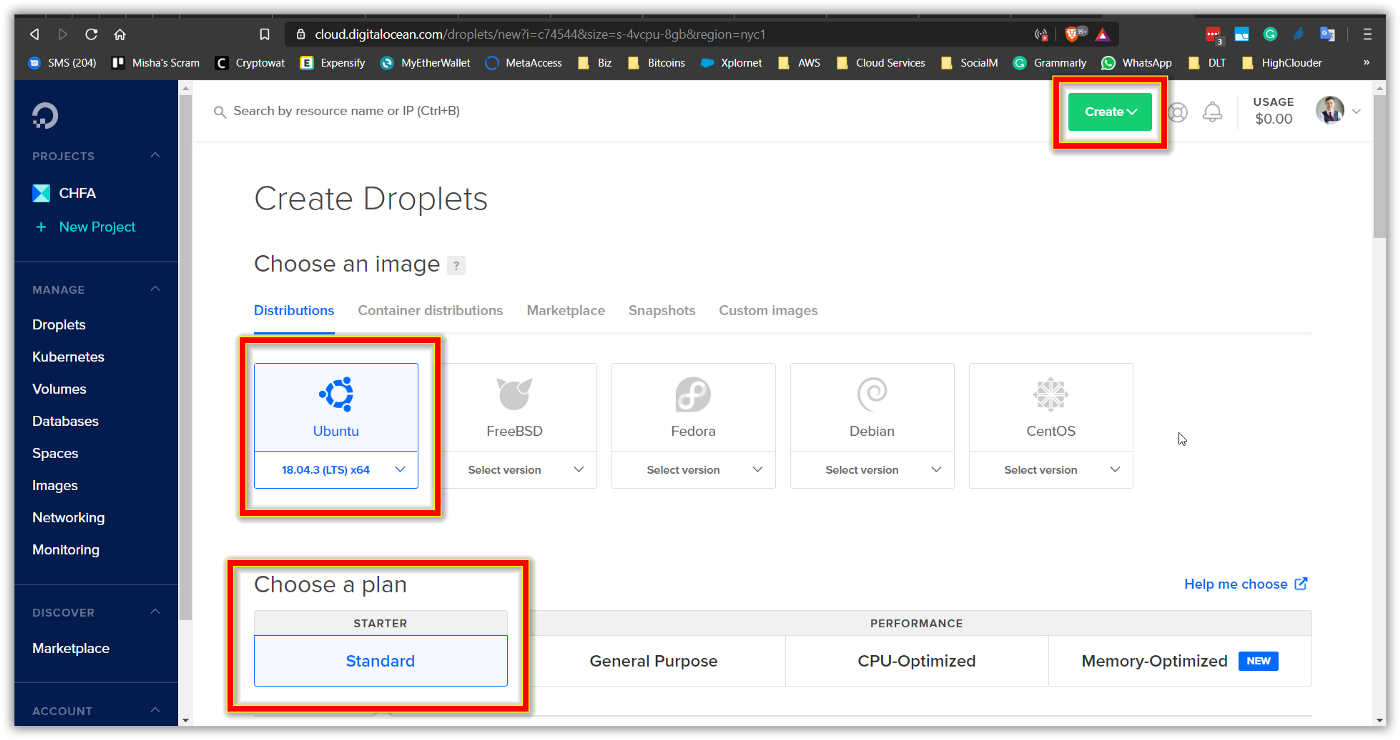Image resolution: width=1400 pixels, height=740 pixels.
Task: Click the resource search input field
Action: (x=346, y=111)
